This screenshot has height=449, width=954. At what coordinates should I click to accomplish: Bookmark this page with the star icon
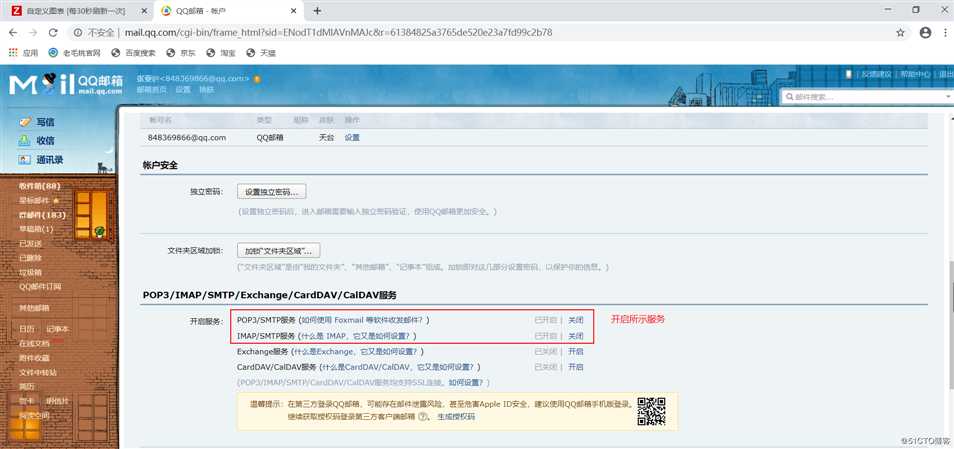900,32
